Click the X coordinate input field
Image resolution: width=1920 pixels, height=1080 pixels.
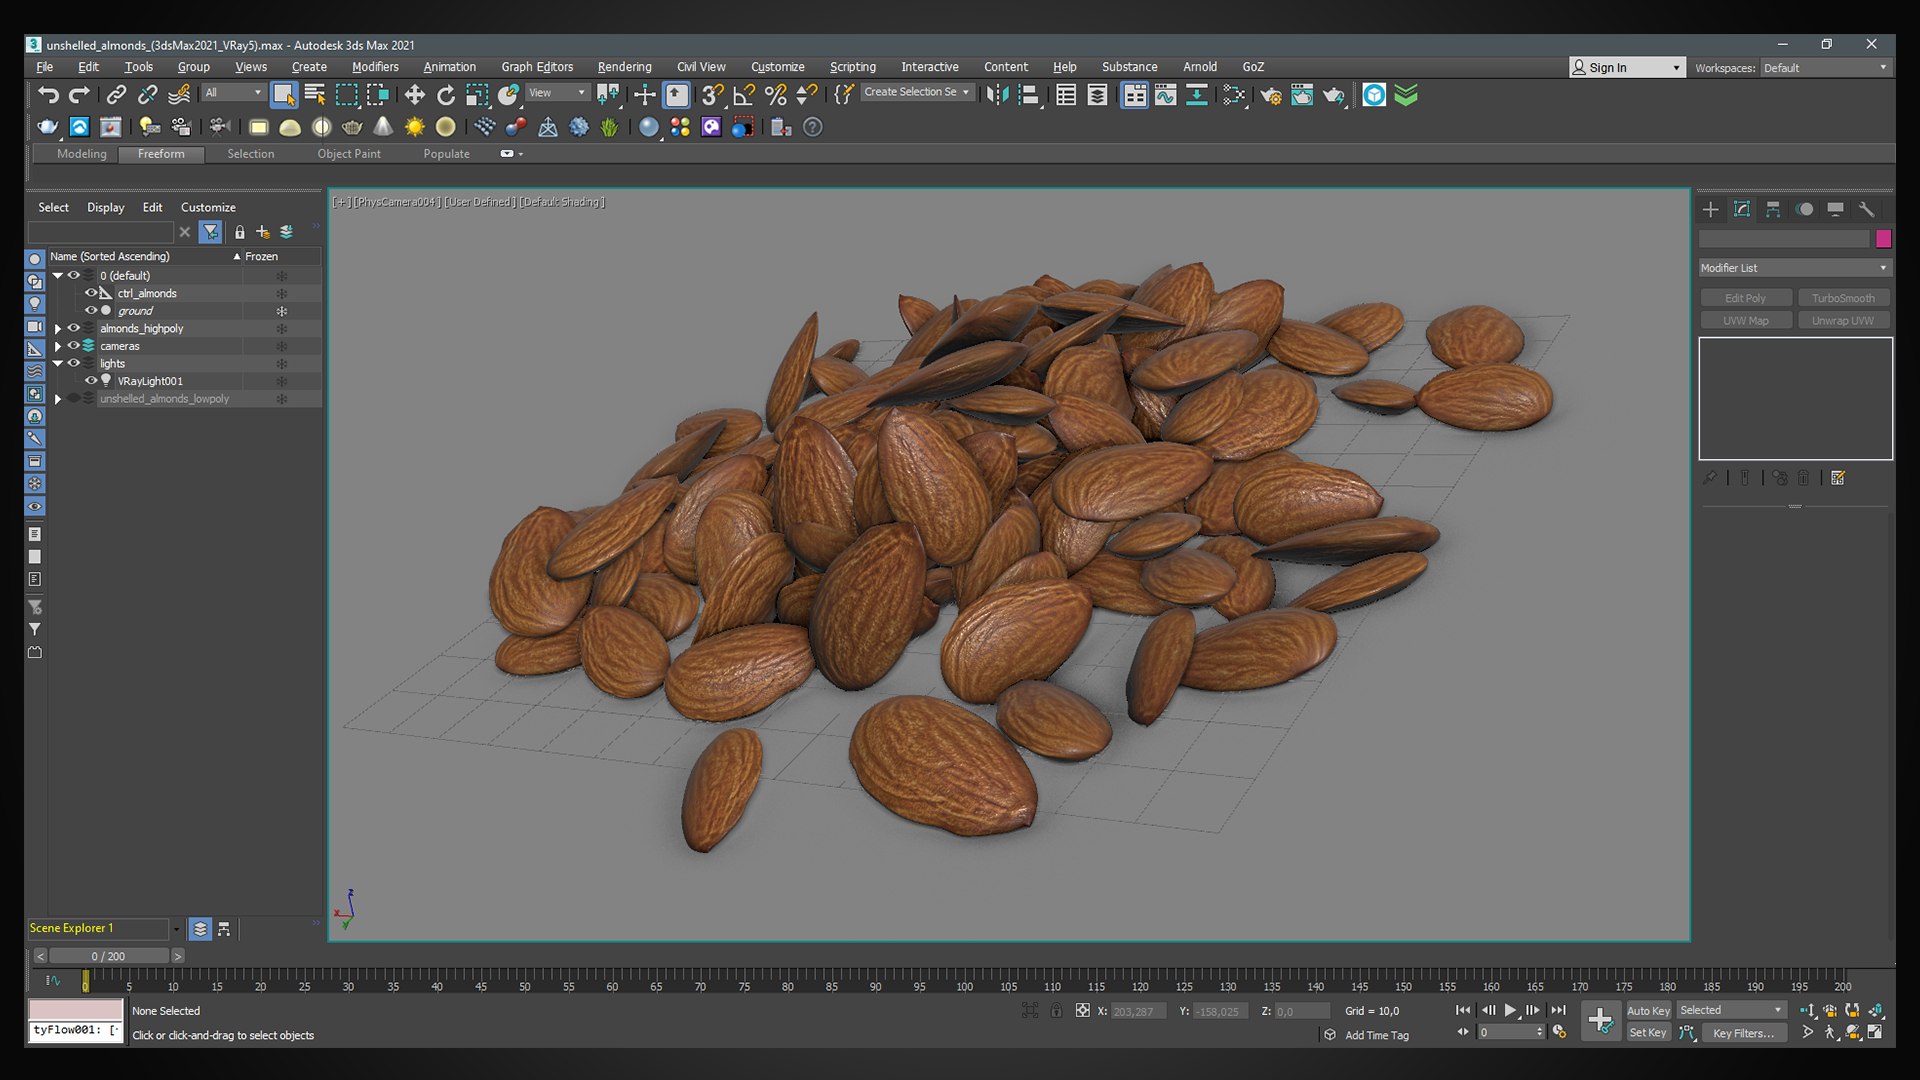[x=1138, y=1012]
